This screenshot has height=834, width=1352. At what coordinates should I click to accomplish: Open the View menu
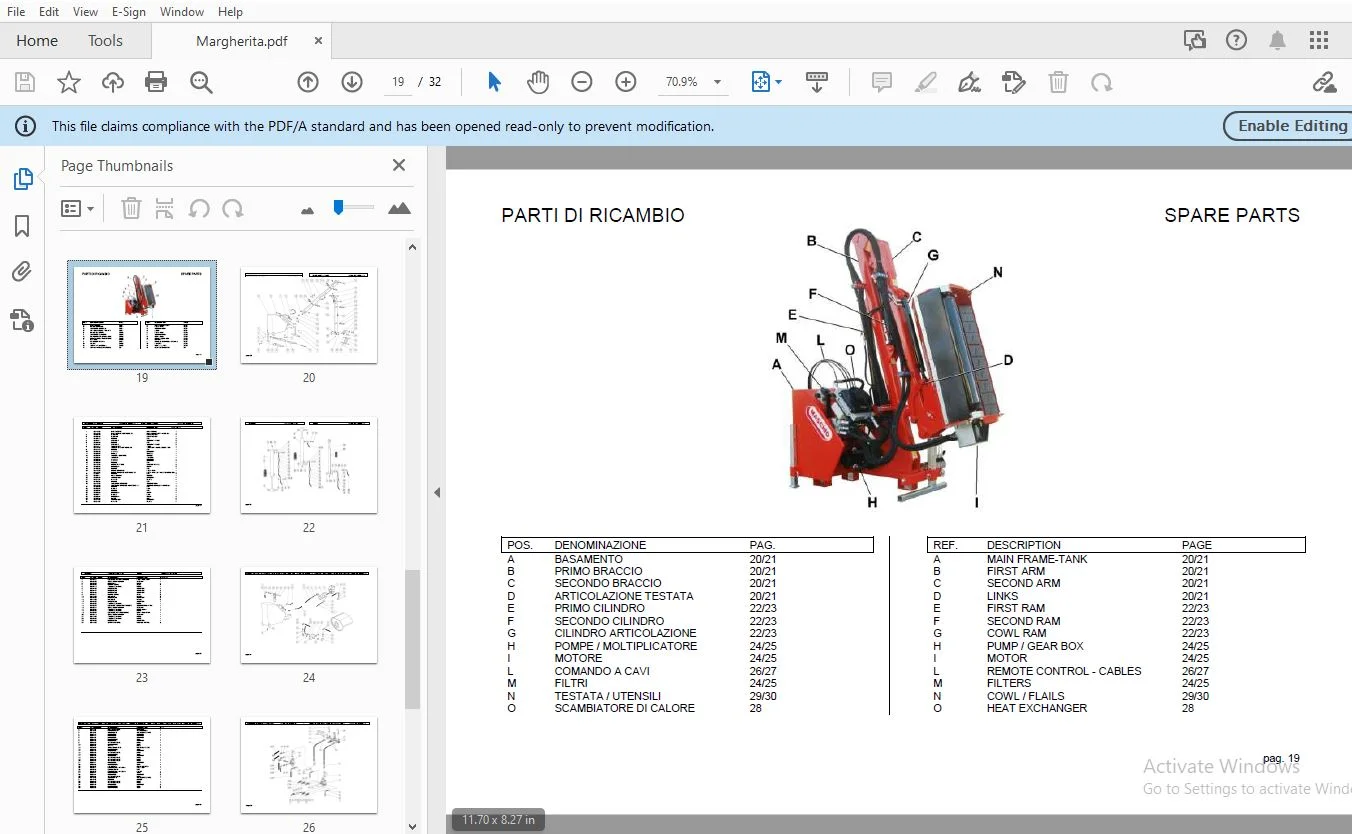click(86, 11)
